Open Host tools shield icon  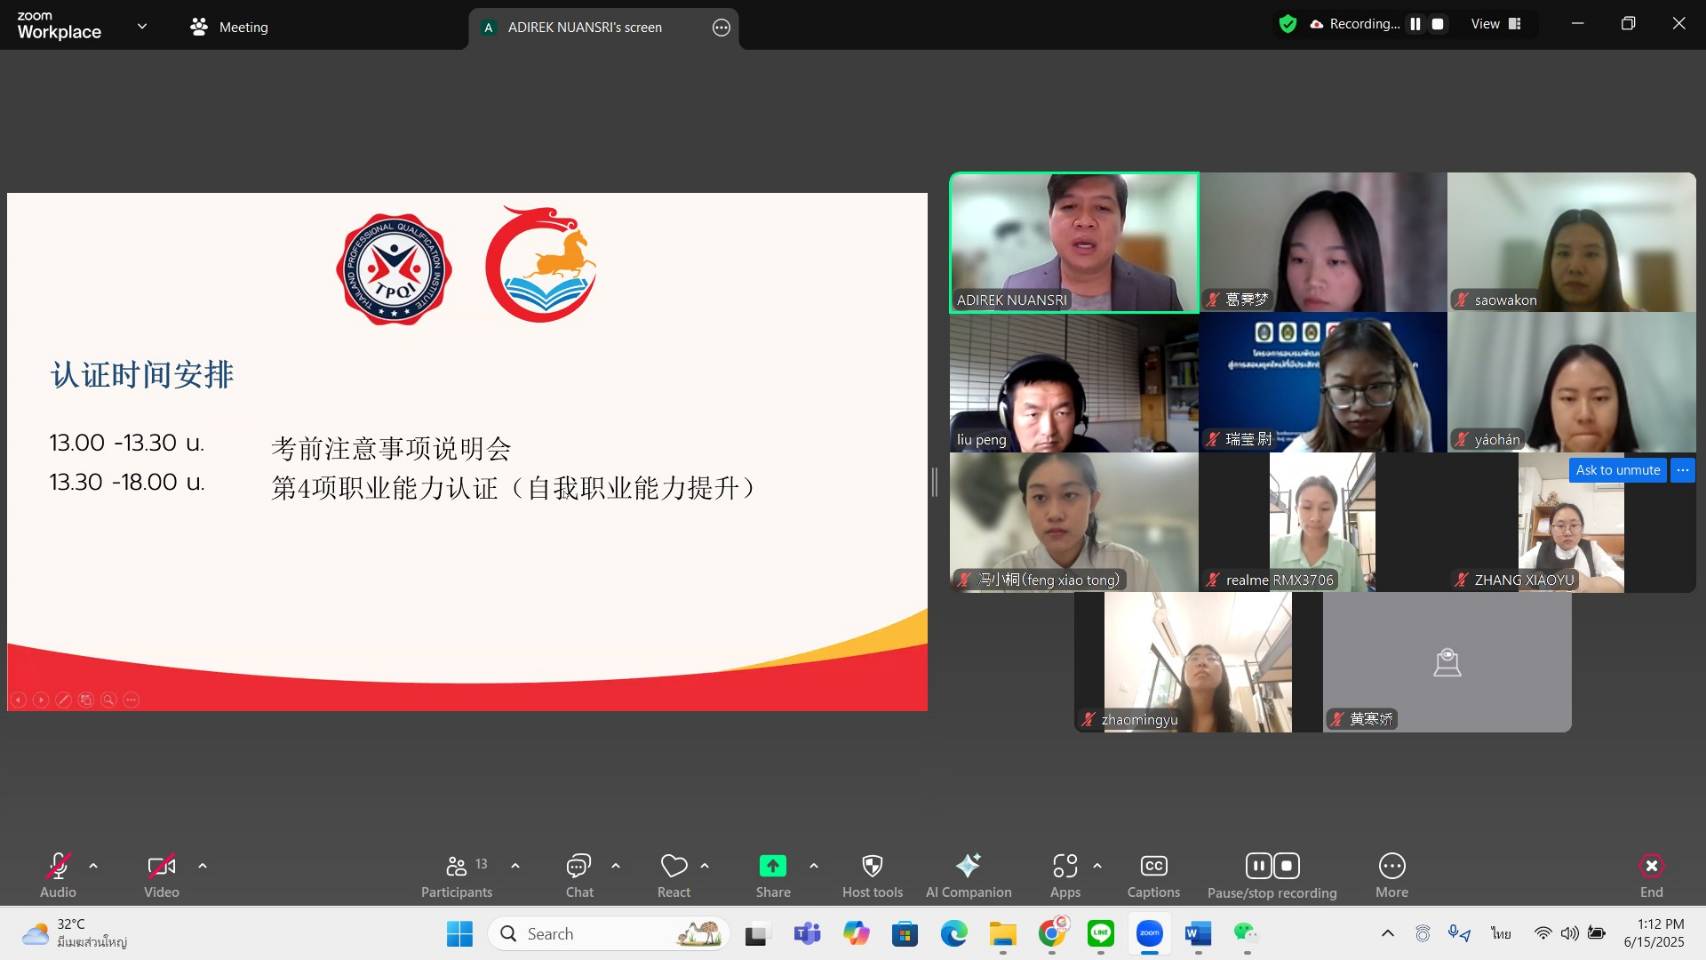pos(872,875)
